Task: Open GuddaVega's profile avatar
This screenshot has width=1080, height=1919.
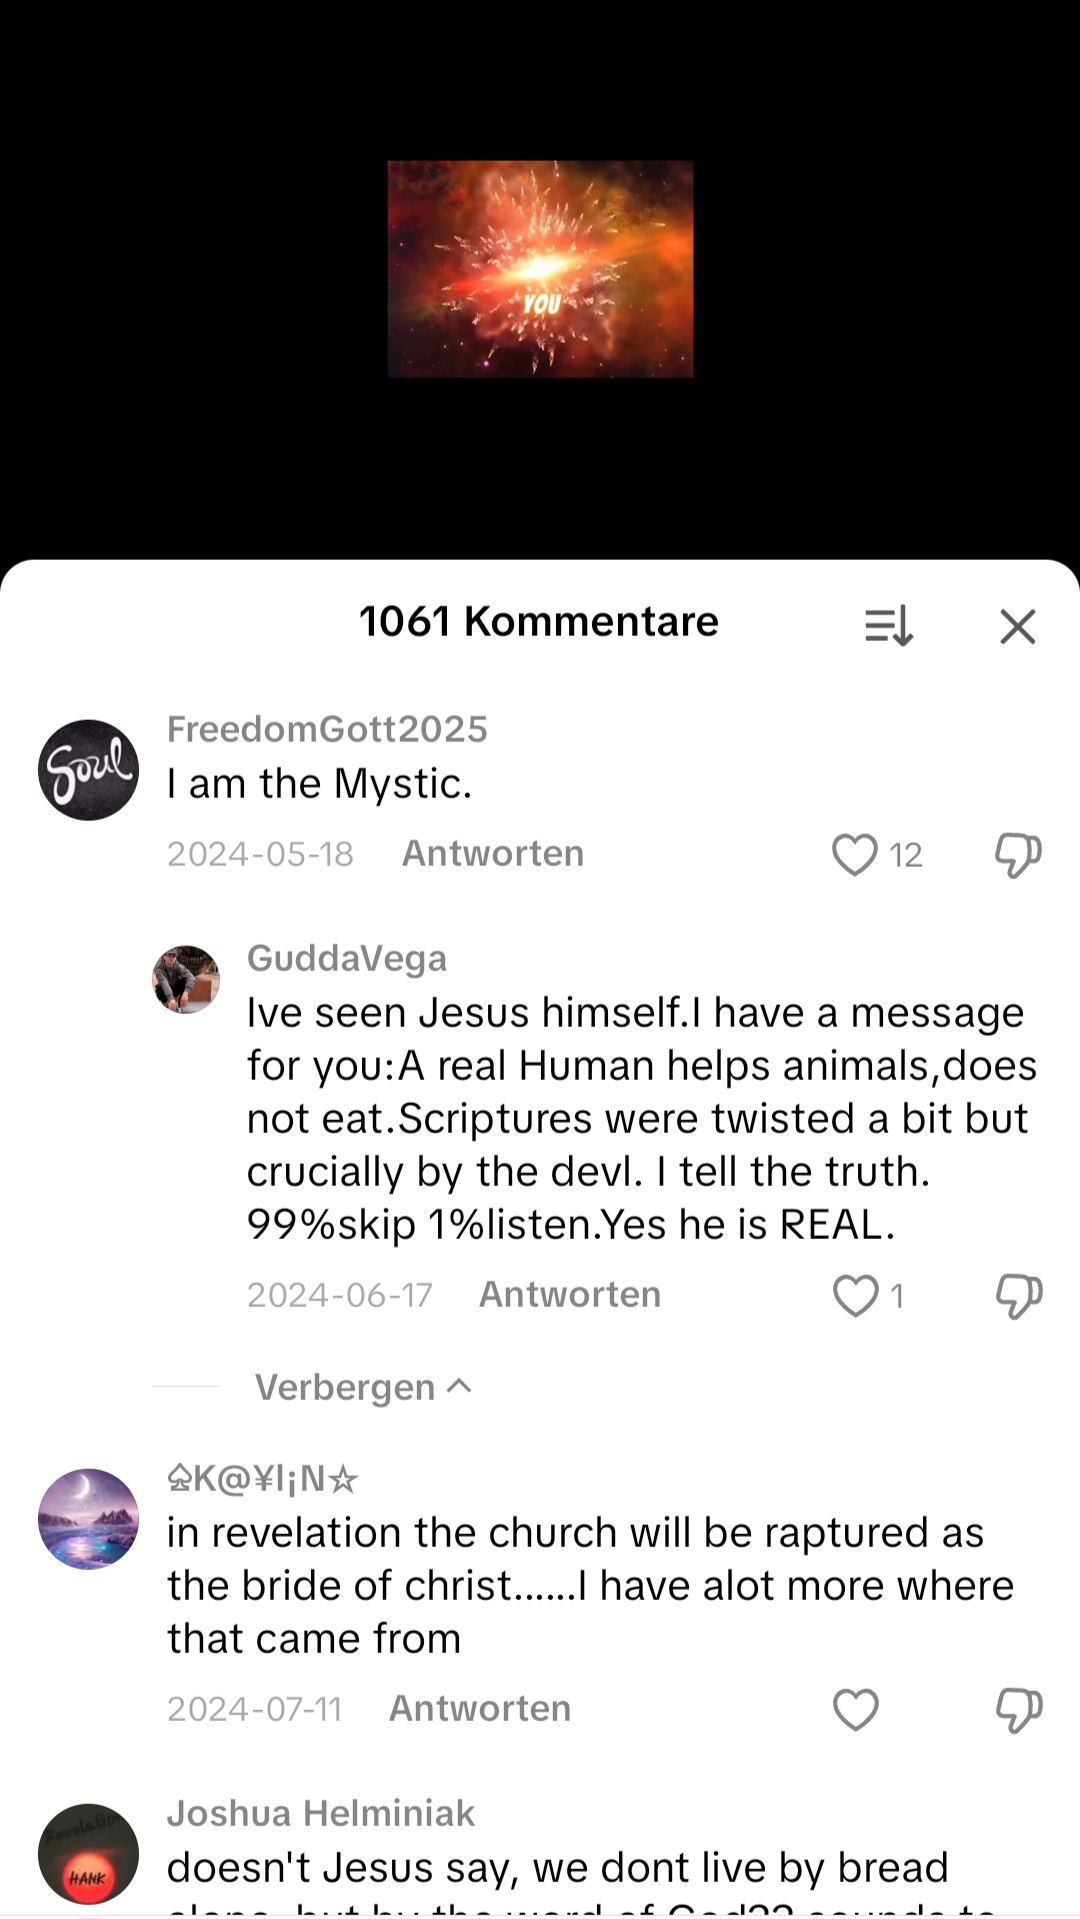Action: [186, 979]
